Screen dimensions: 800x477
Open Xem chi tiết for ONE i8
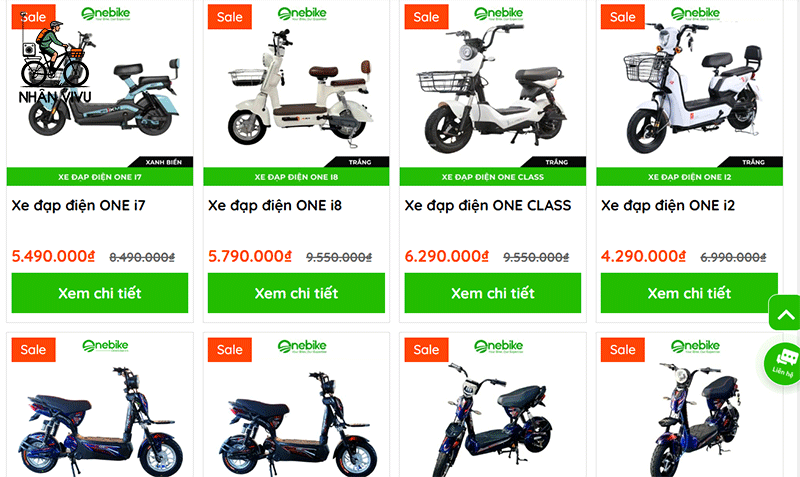pos(296,293)
